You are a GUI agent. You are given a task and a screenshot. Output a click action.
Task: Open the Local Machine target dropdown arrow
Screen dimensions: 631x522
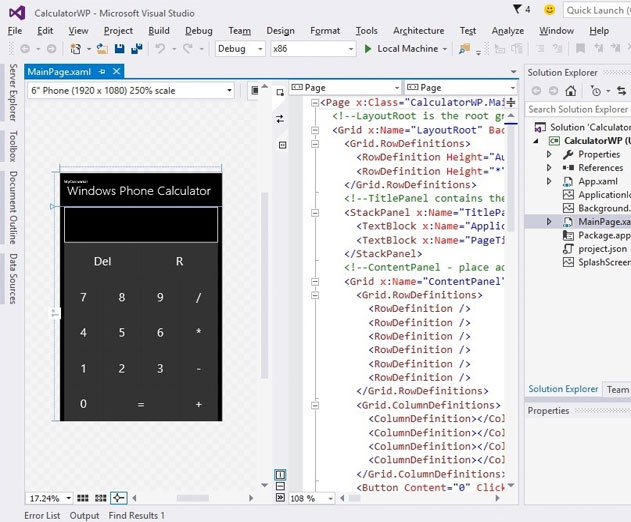pyautogui.click(x=445, y=49)
